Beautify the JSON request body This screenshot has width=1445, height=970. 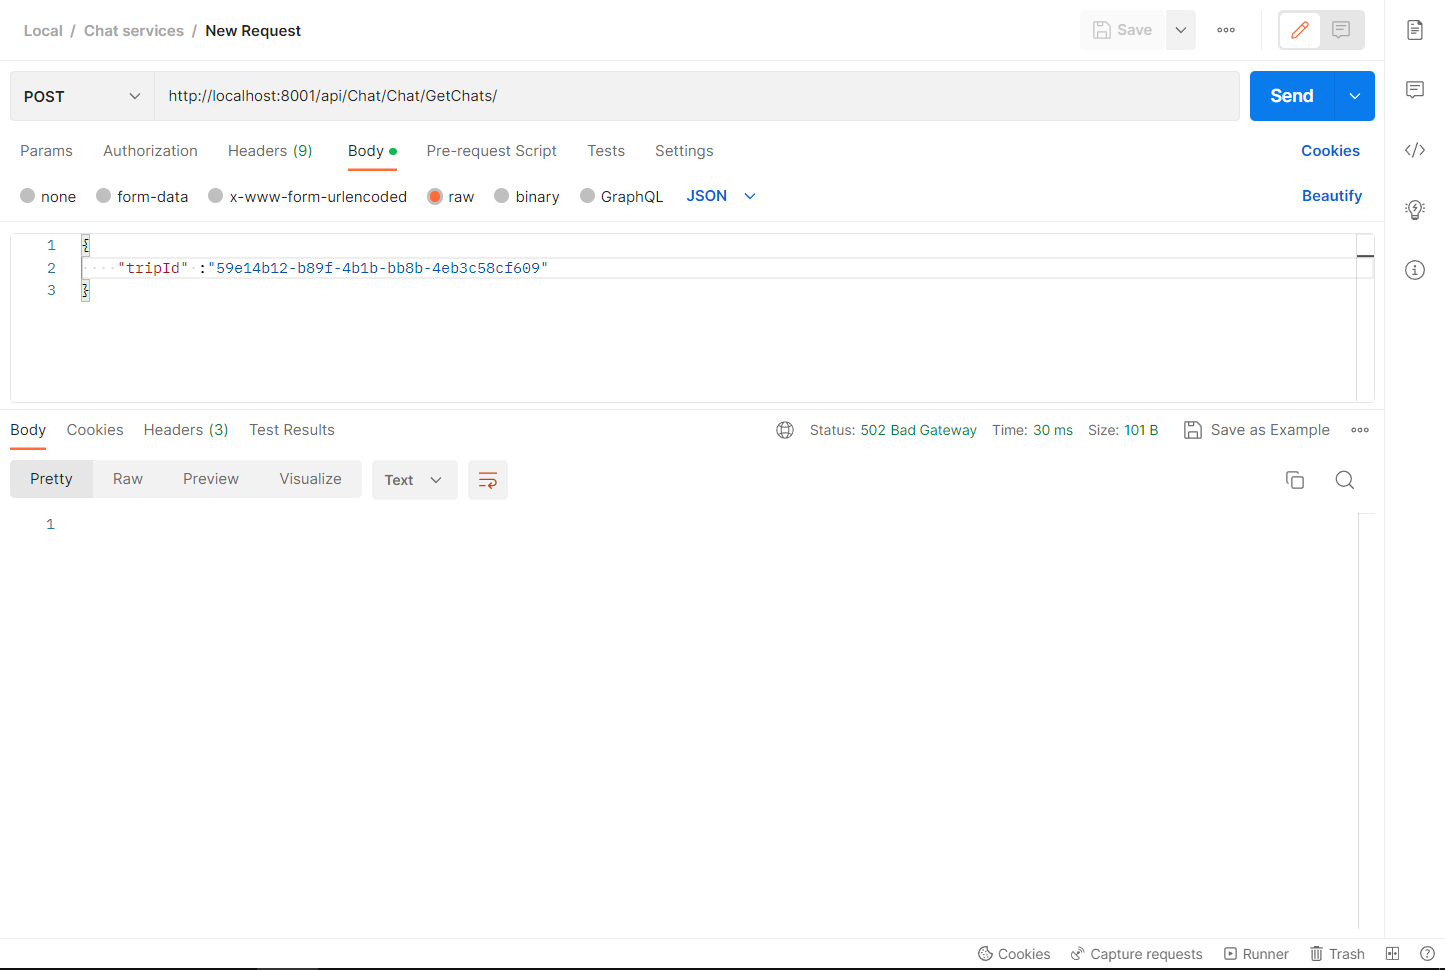pos(1332,196)
